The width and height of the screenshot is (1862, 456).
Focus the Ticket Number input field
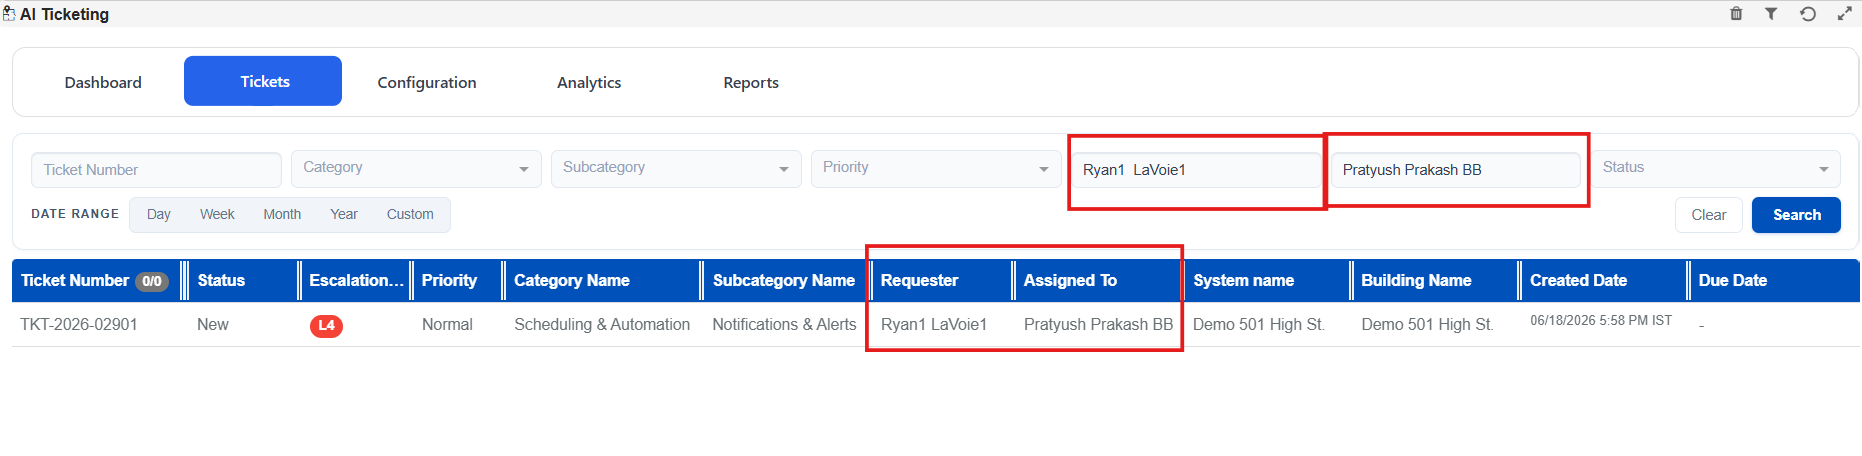156,170
